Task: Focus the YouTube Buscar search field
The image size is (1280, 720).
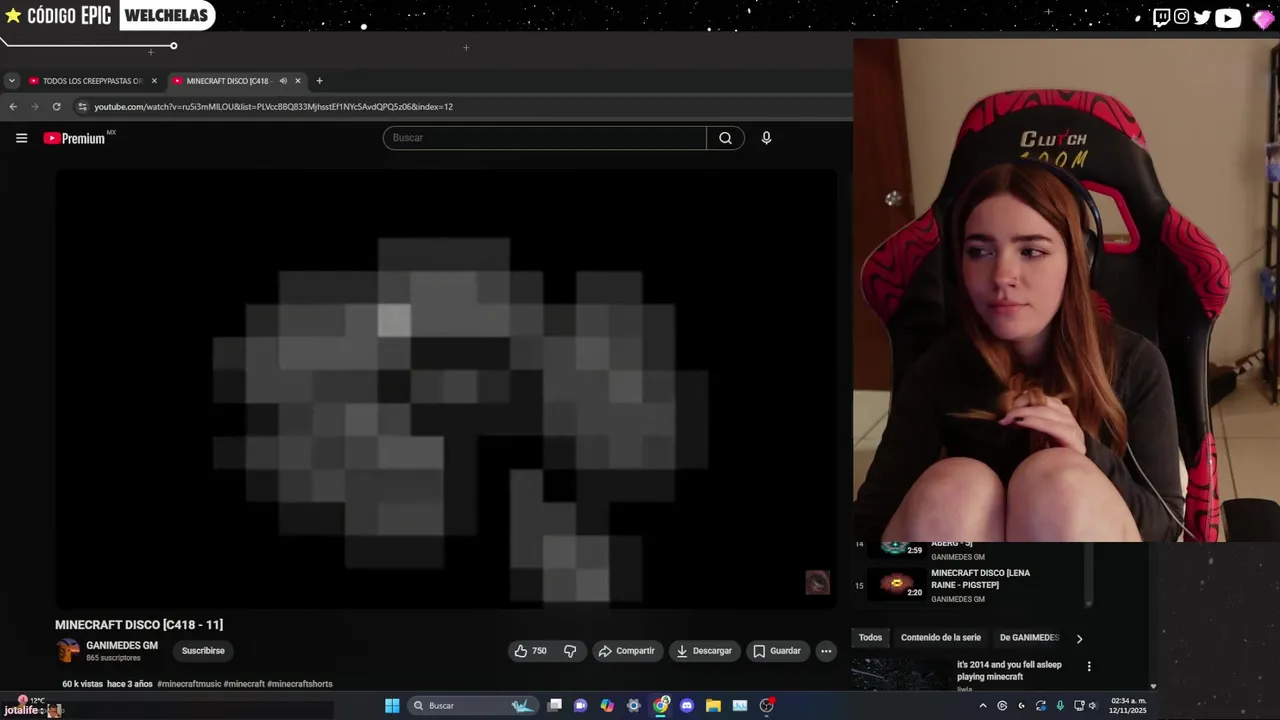Action: 545,138
